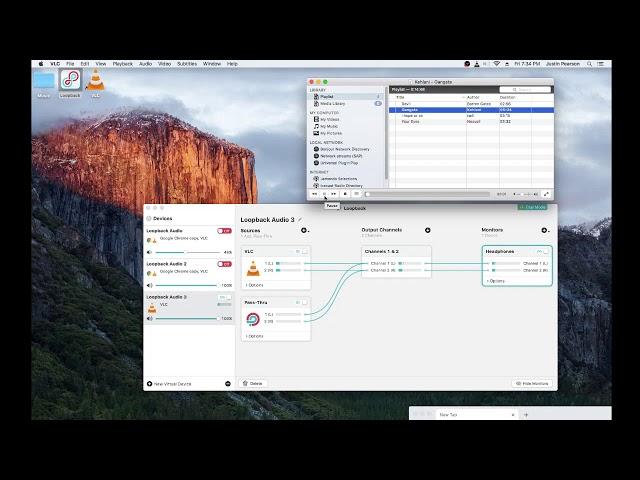Open Spotlight search magnifier in menu bar
The image size is (640, 480).
click(589, 64)
